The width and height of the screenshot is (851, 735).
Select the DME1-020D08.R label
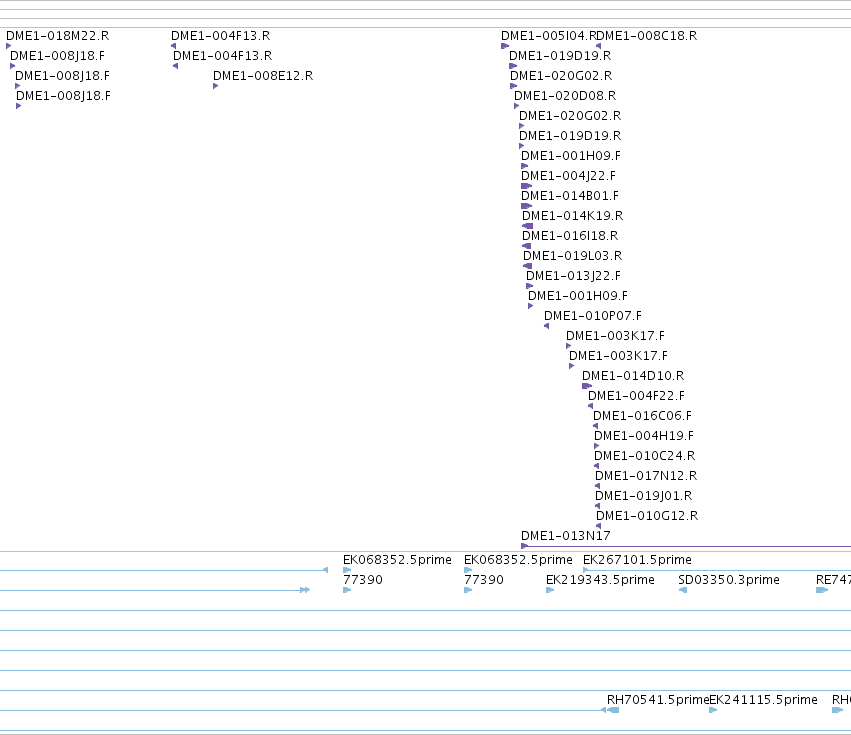pos(565,96)
